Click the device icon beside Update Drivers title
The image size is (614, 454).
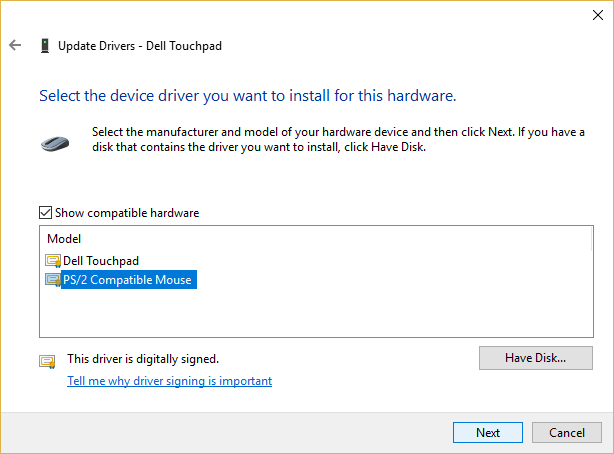[x=45, y=45]
